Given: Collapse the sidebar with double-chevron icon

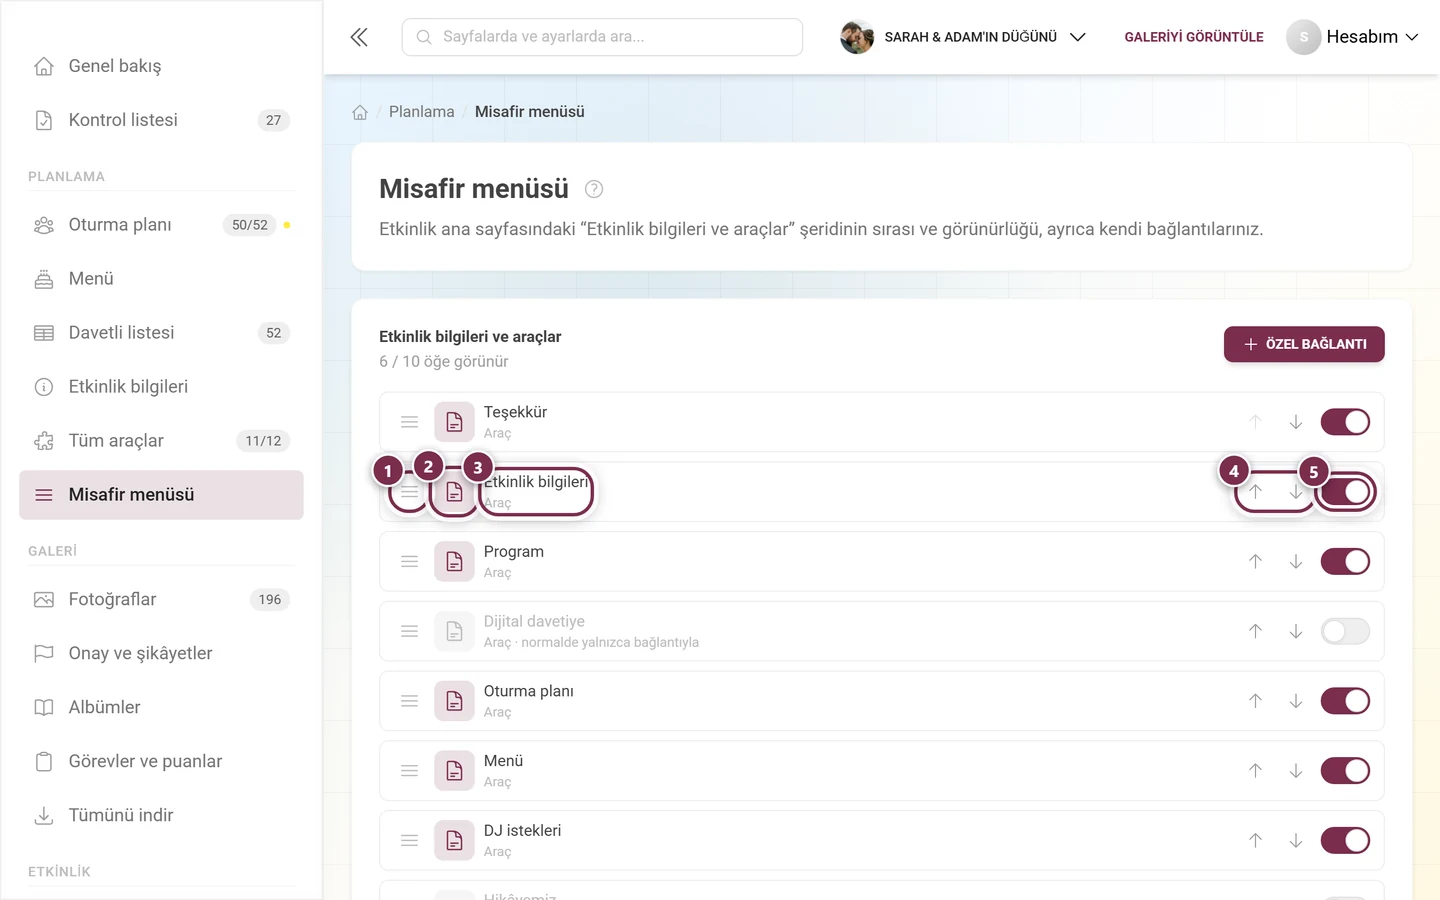Looking at the screenshot, I should click(x=359, y=37).
